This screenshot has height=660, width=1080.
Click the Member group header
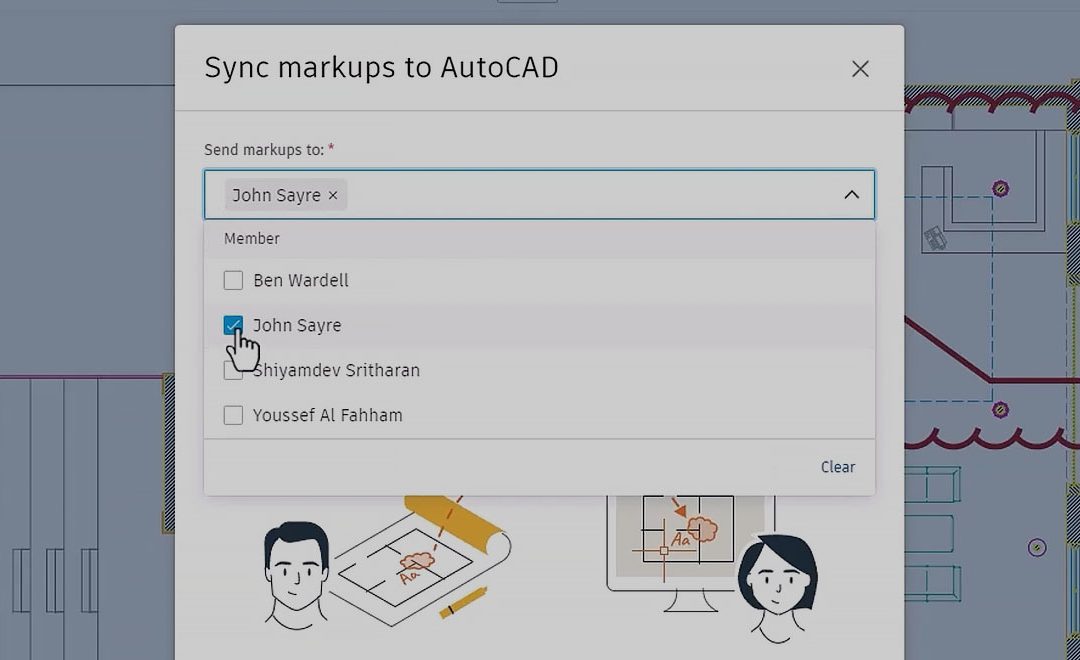(252, 238)
